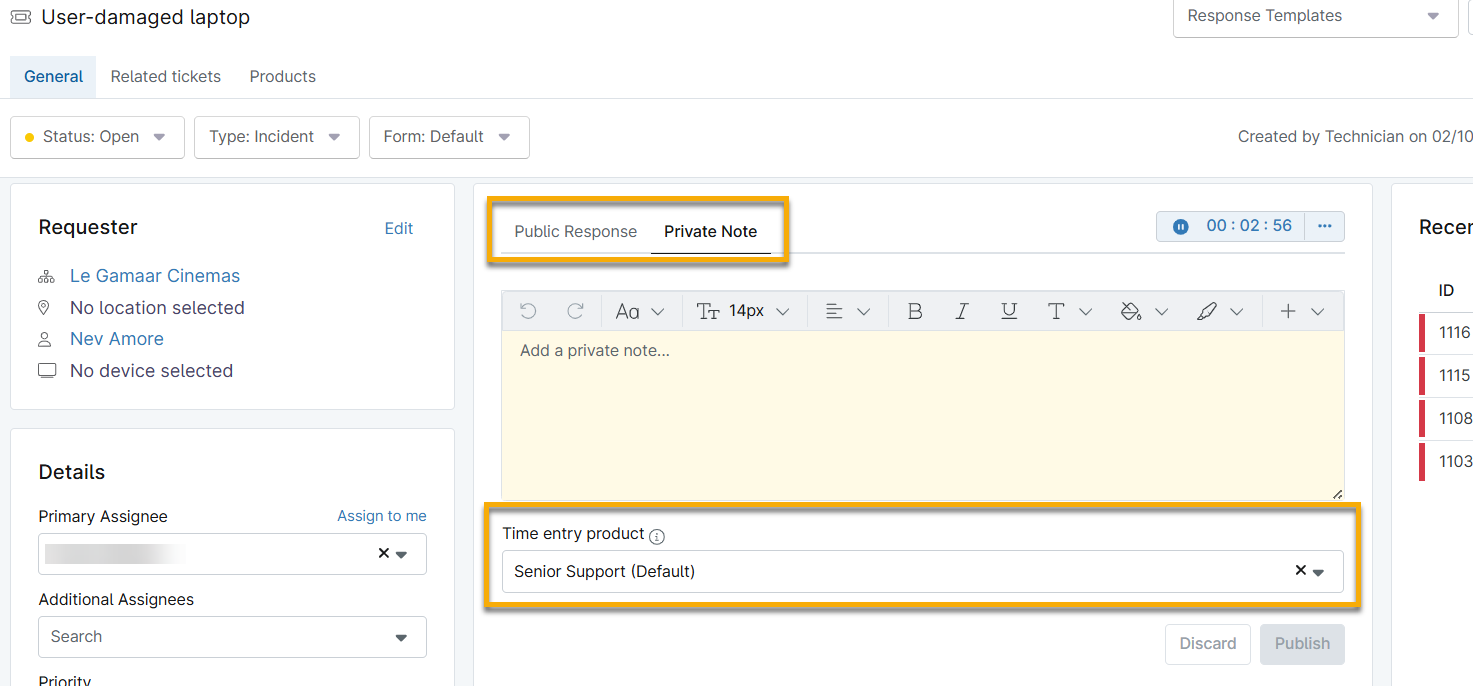Viewport: 1473px width, 686px height.
Task: Switch to the Private Note tab
Action: pos(710,231)
